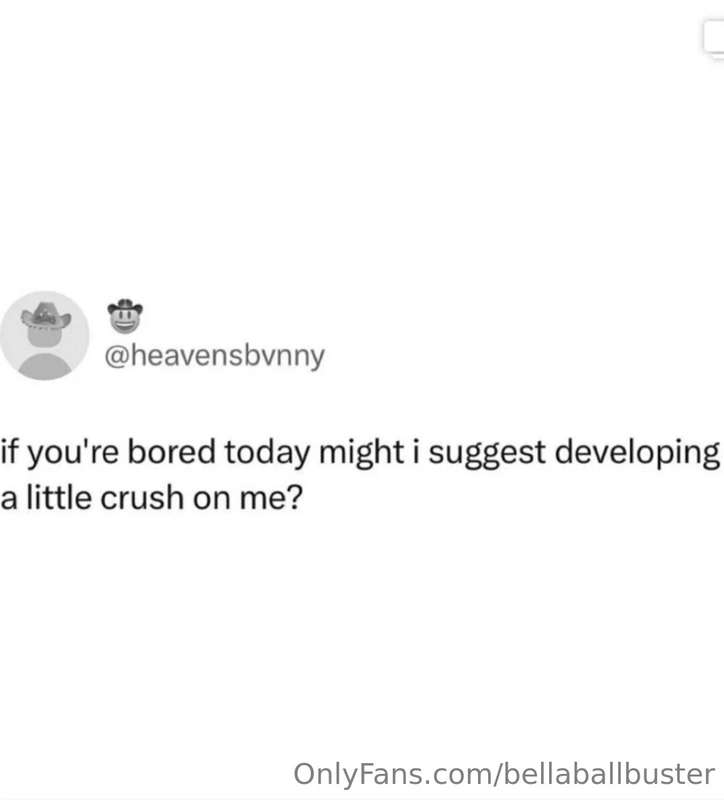Click the word 'developing' in the tweet
This screenshot has height=800, width=724.
pyautogui.click(x=637, y=453)
